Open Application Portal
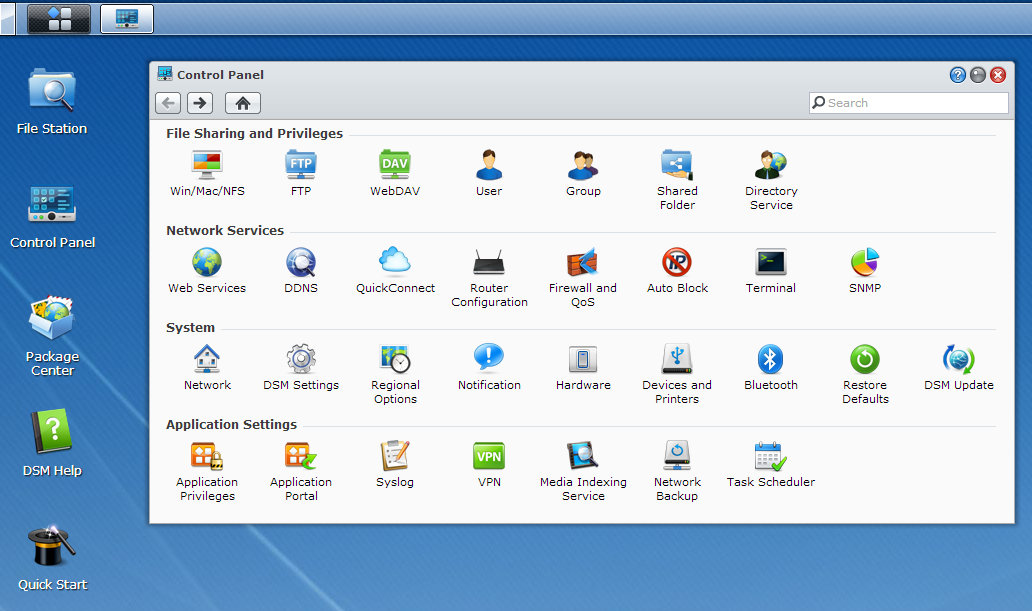 [x=301, y=471]
